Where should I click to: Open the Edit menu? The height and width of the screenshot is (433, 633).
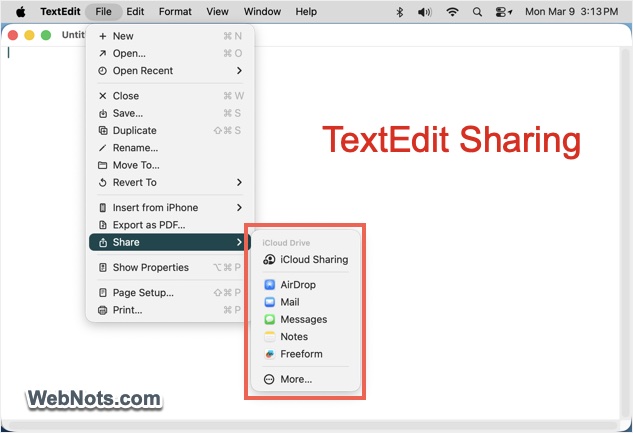[x=135, y=12]
